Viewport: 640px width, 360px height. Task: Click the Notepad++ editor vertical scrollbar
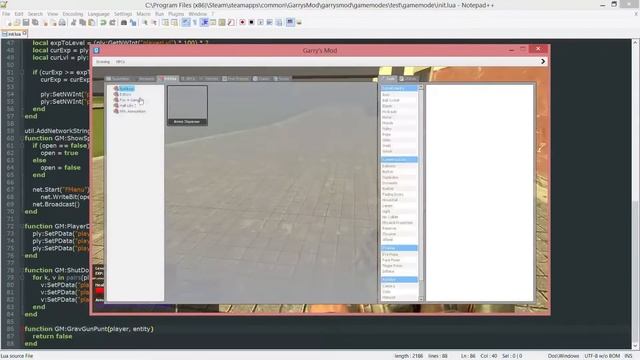click(636, 194)
